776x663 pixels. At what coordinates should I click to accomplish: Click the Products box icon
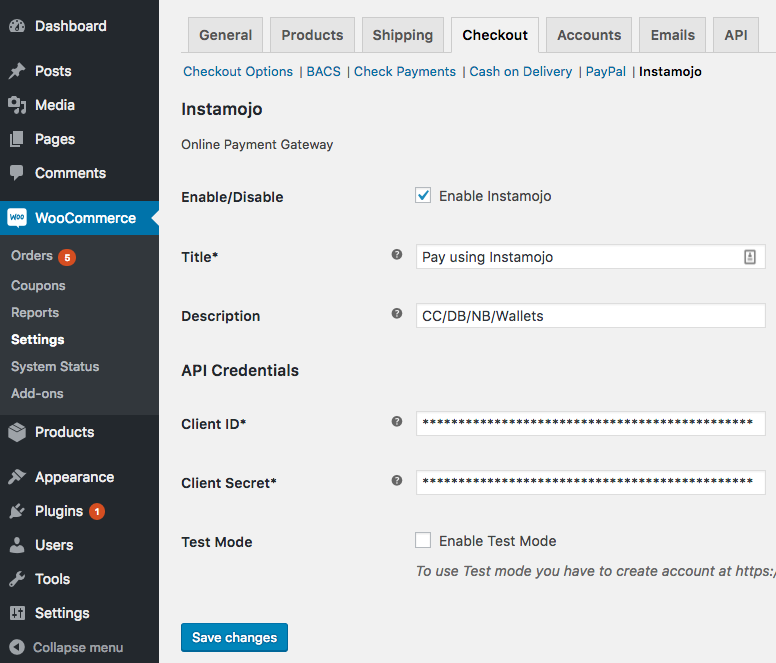(17, 432)
